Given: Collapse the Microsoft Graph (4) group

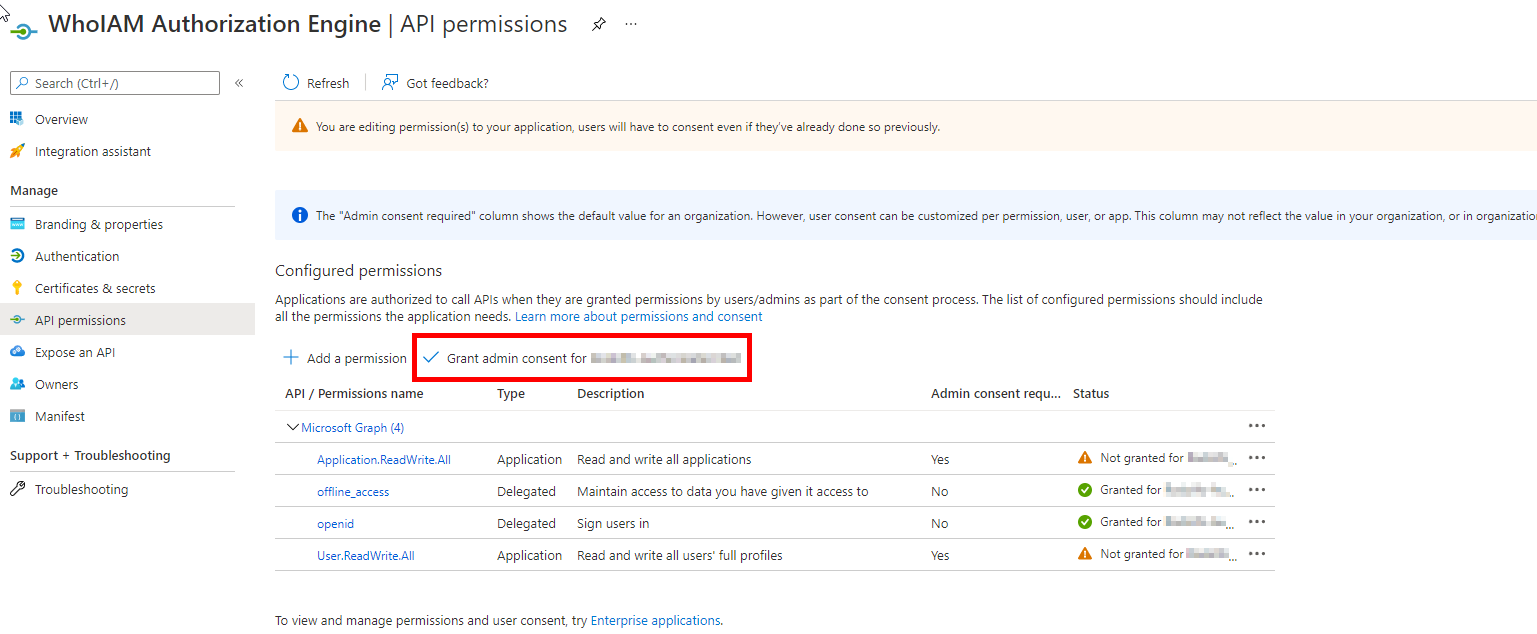Looking at the screenshot, I should tap(292, 427).
